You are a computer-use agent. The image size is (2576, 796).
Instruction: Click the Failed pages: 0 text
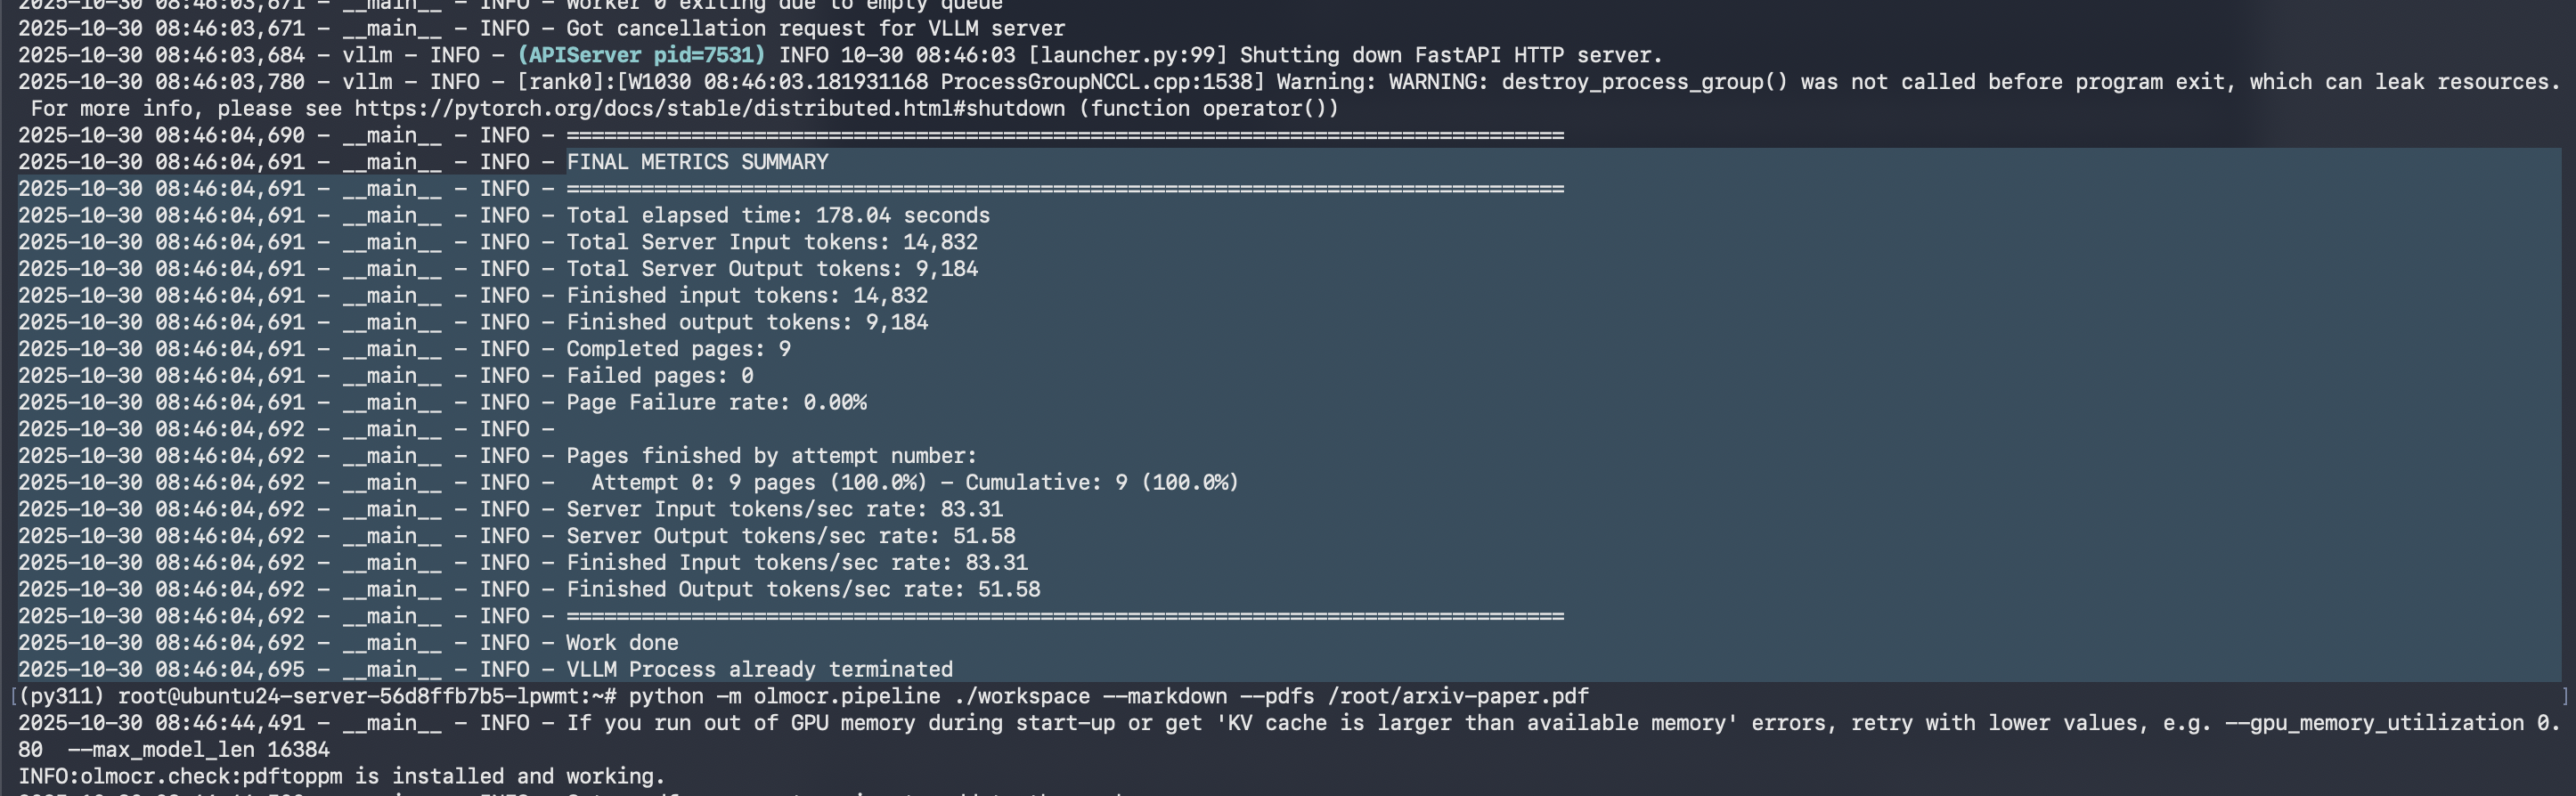659,376
